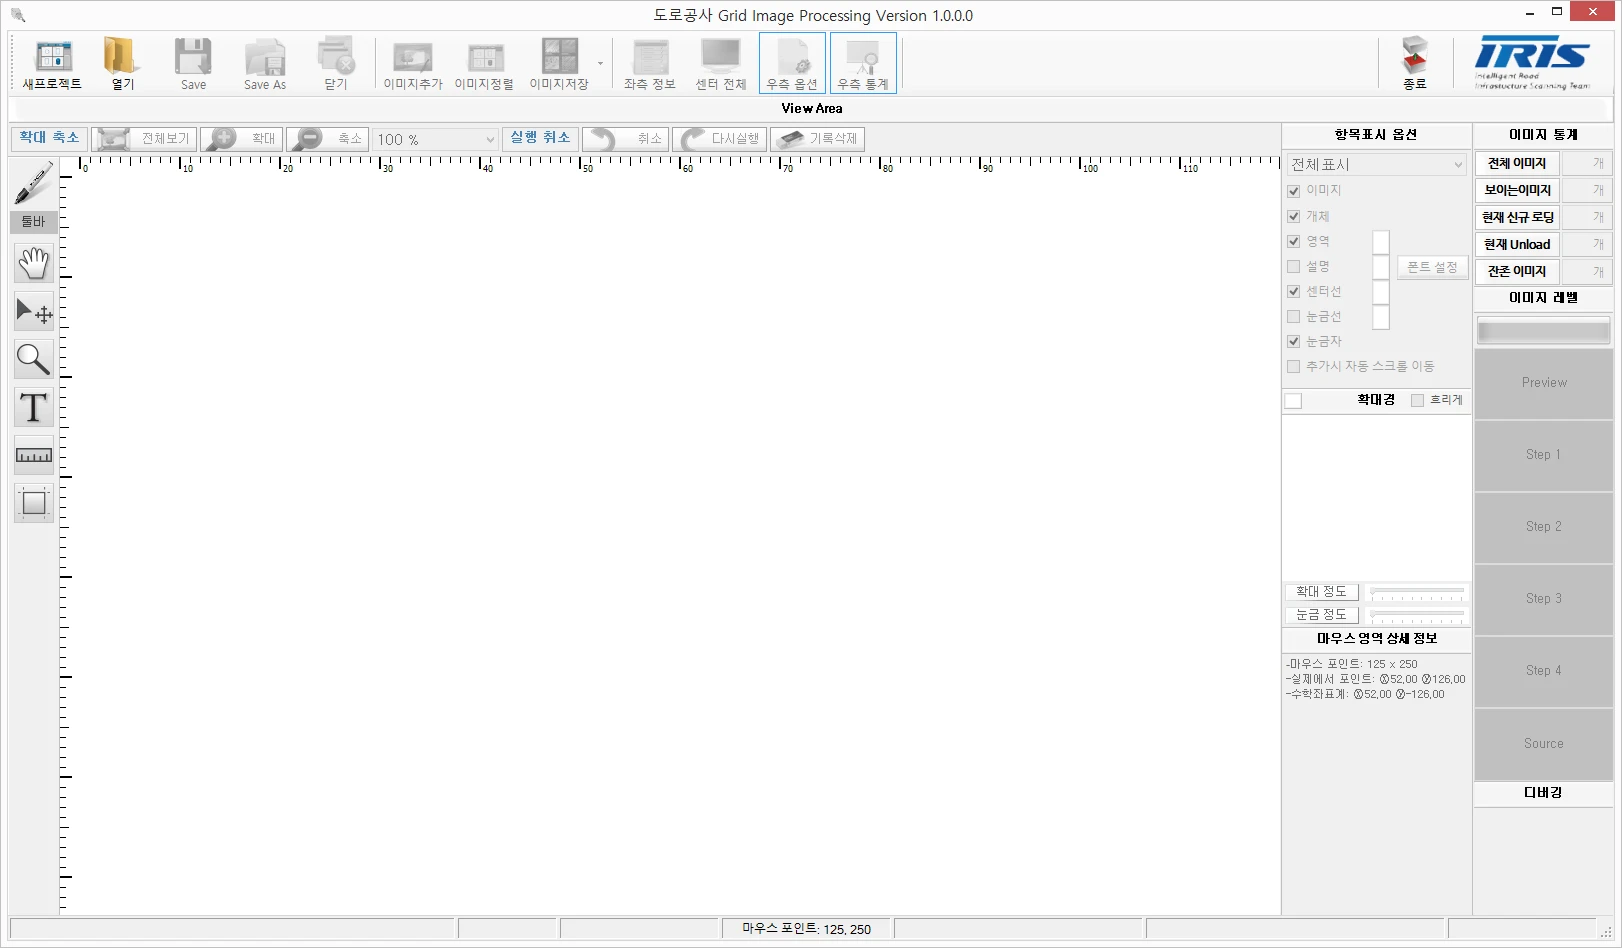Toggle the 좌측 정보 panel icon

[650, 63]
